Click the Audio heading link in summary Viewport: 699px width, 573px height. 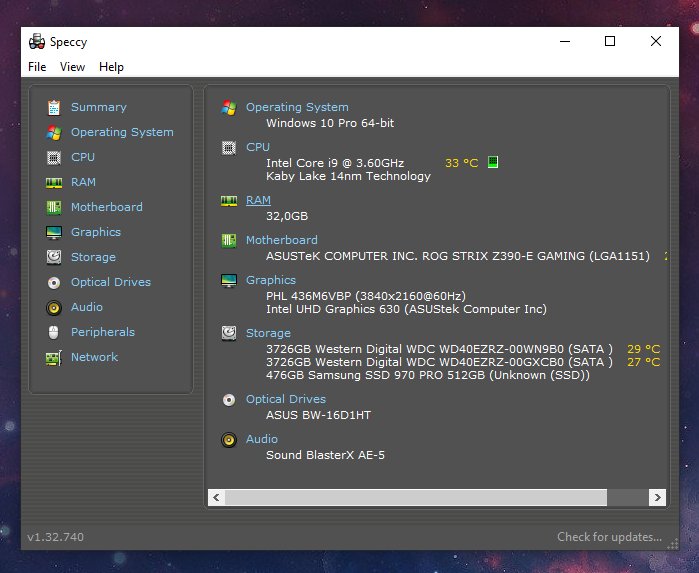point(262,440)
